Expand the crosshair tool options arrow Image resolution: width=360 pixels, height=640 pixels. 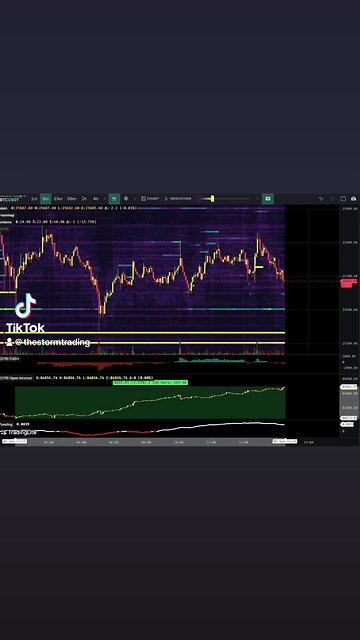tap(135, 199)
